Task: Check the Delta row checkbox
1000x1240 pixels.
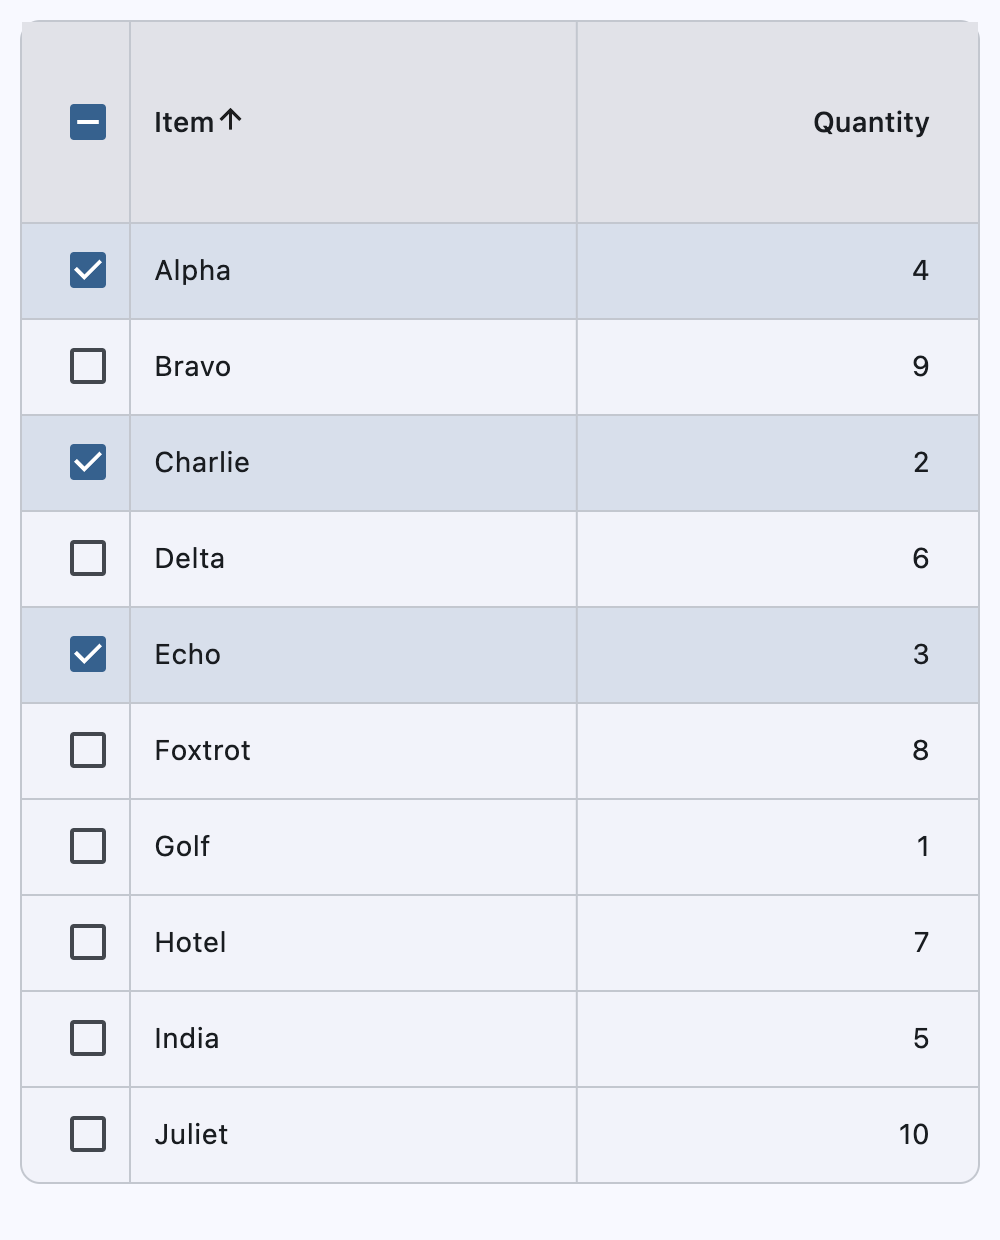Action: (87, 558)
